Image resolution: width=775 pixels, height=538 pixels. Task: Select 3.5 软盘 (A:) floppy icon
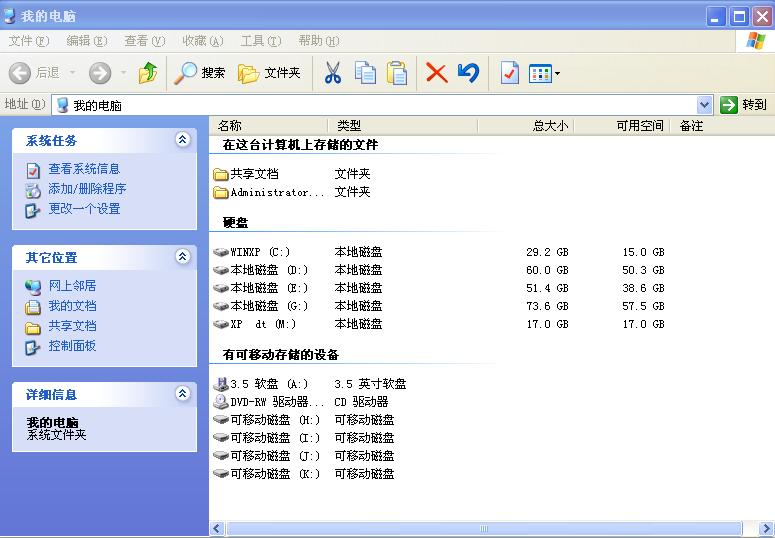220,384
